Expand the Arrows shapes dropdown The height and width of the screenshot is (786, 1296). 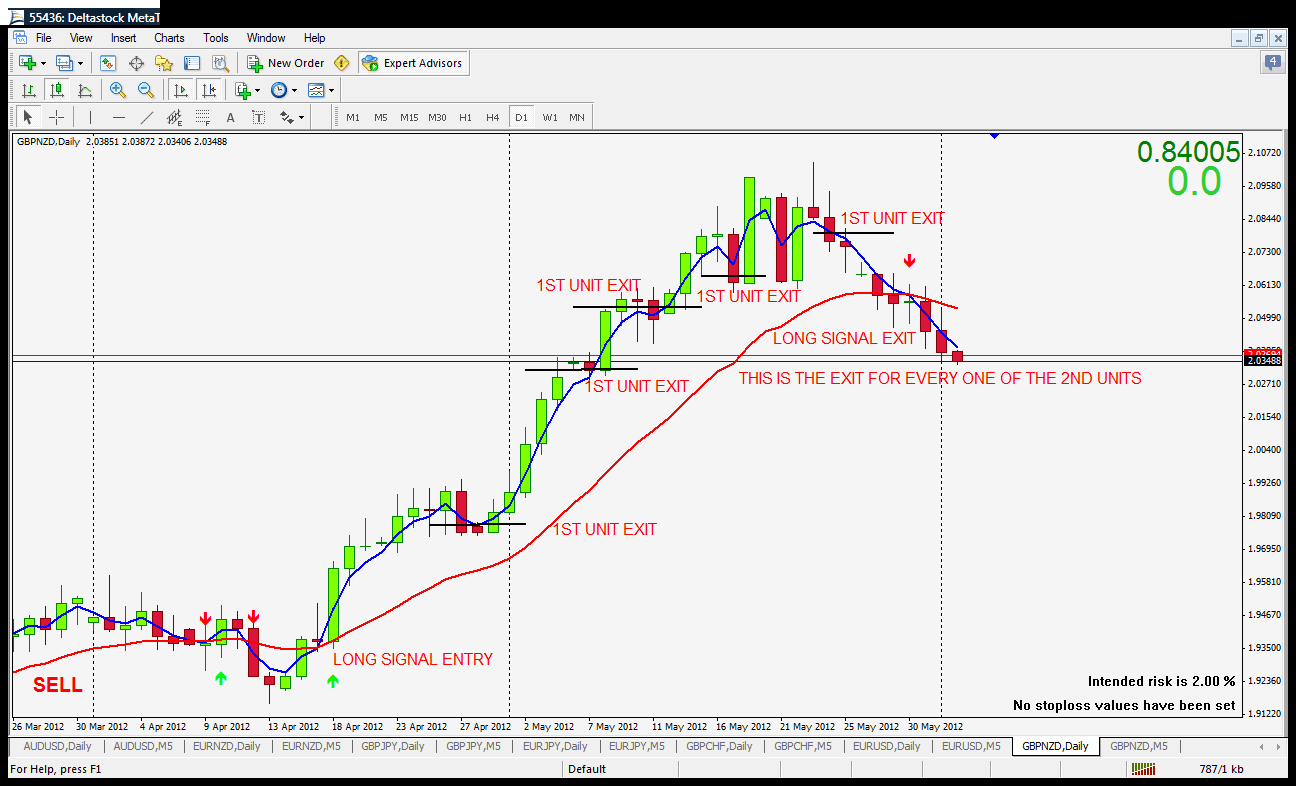(x=301, y=117)
